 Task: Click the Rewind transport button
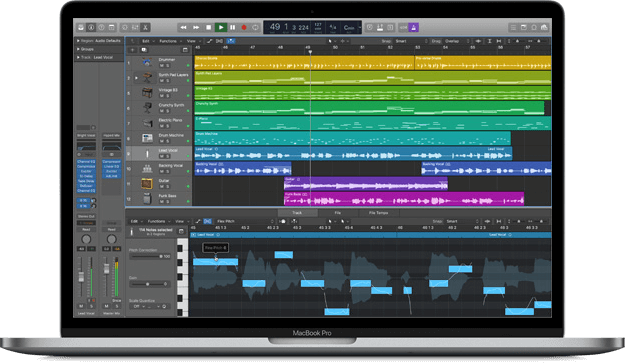pos(183,28)
